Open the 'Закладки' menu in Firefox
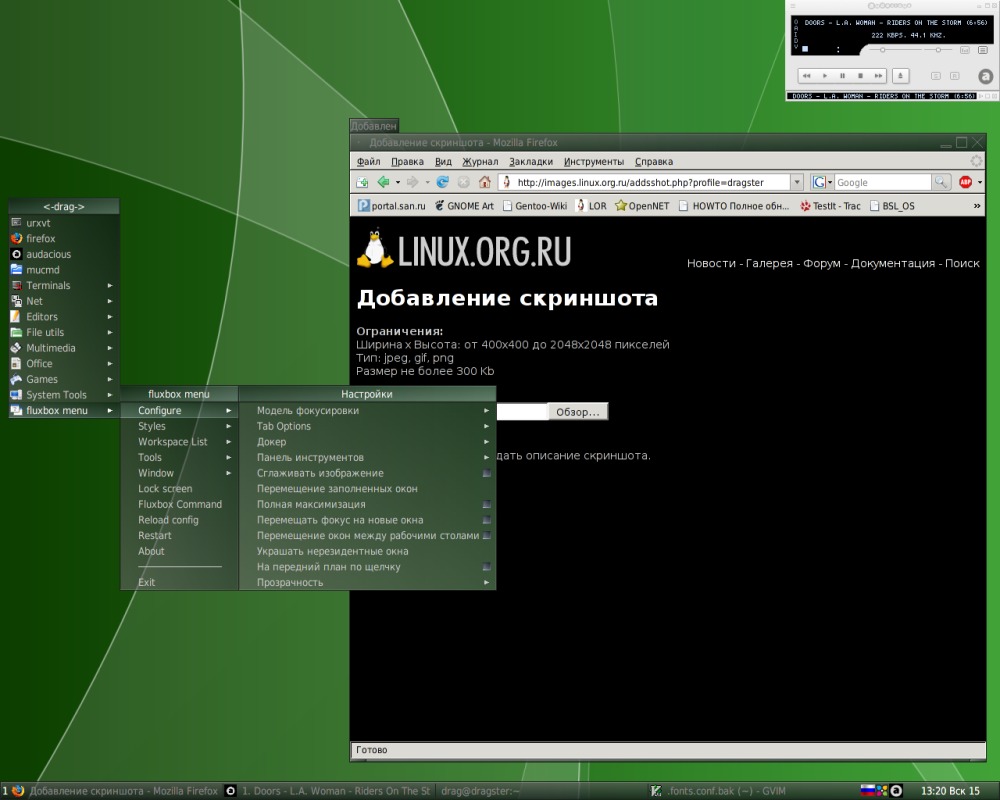Viewport: 1000px width, 800px height. click(531, 161)
